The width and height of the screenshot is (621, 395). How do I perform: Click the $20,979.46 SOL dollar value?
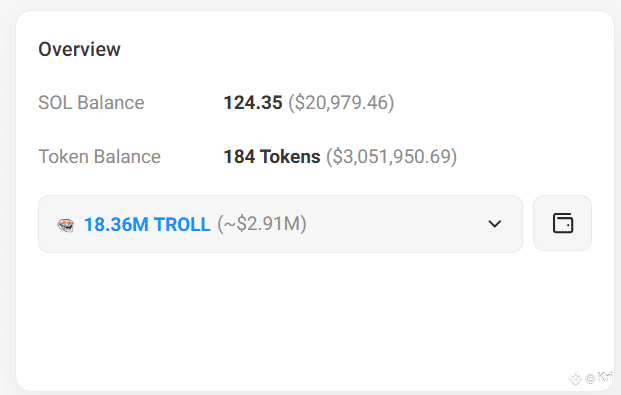point(341,103)
